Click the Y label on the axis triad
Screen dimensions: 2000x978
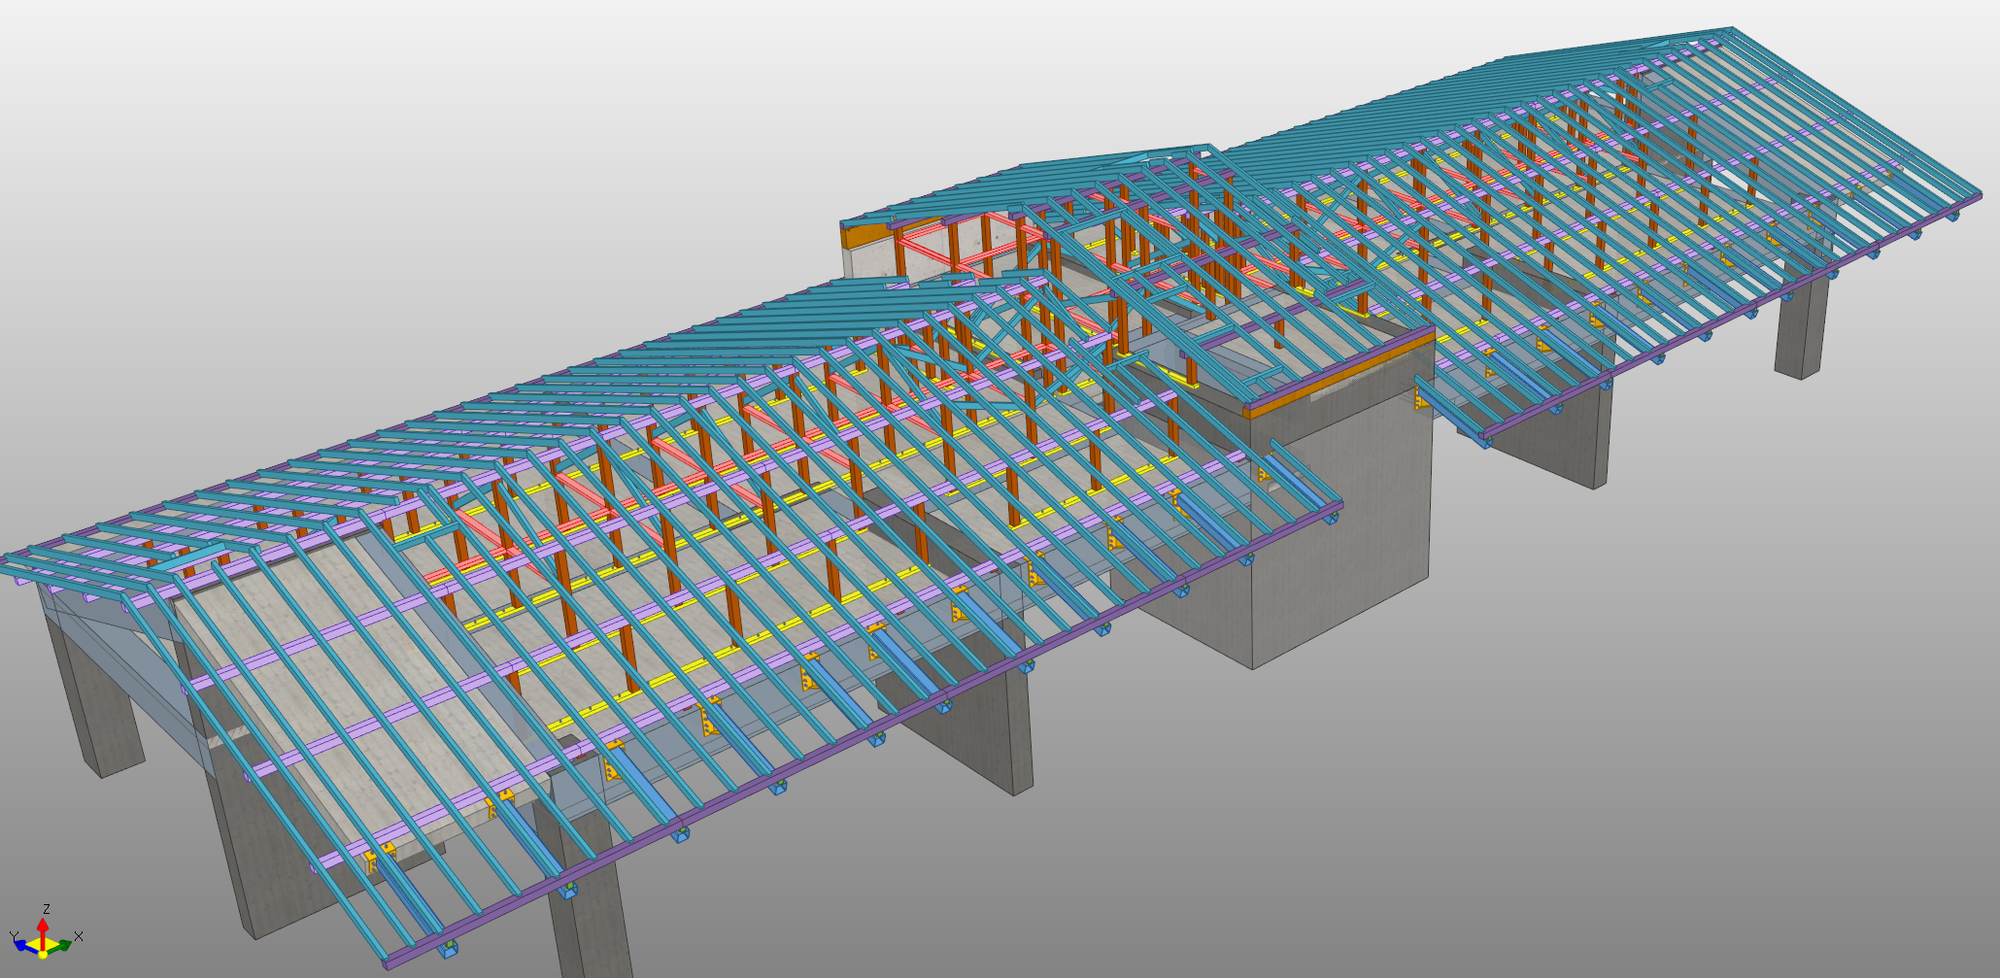pyautogui.click(x=13, y=937)
